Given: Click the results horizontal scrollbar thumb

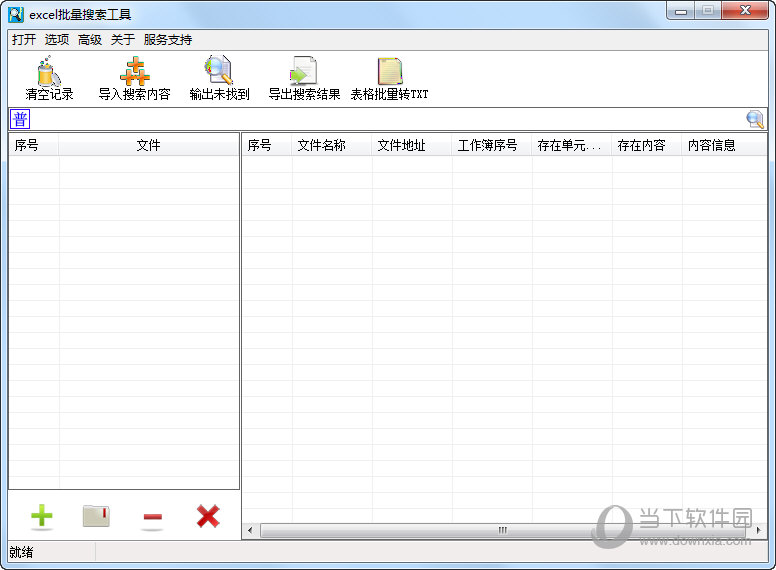Looking at the screenshot, I should (503, 530).
